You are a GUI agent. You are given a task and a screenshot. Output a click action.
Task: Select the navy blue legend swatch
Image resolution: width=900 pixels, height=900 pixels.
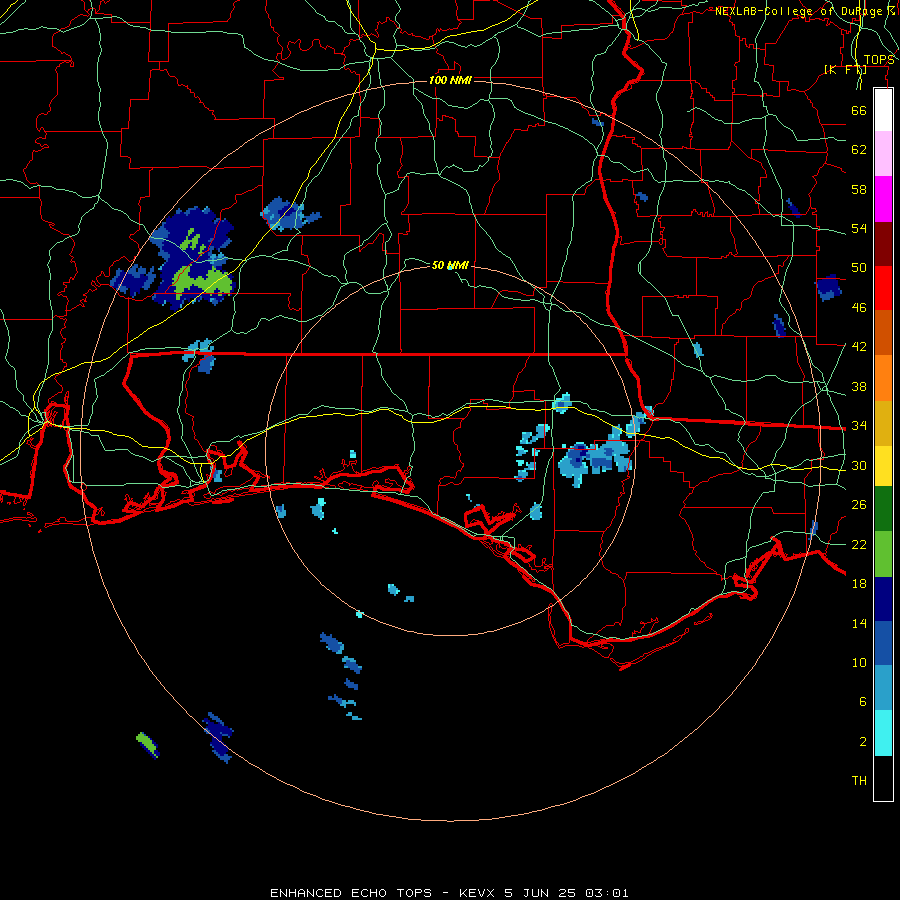[883, 599]
